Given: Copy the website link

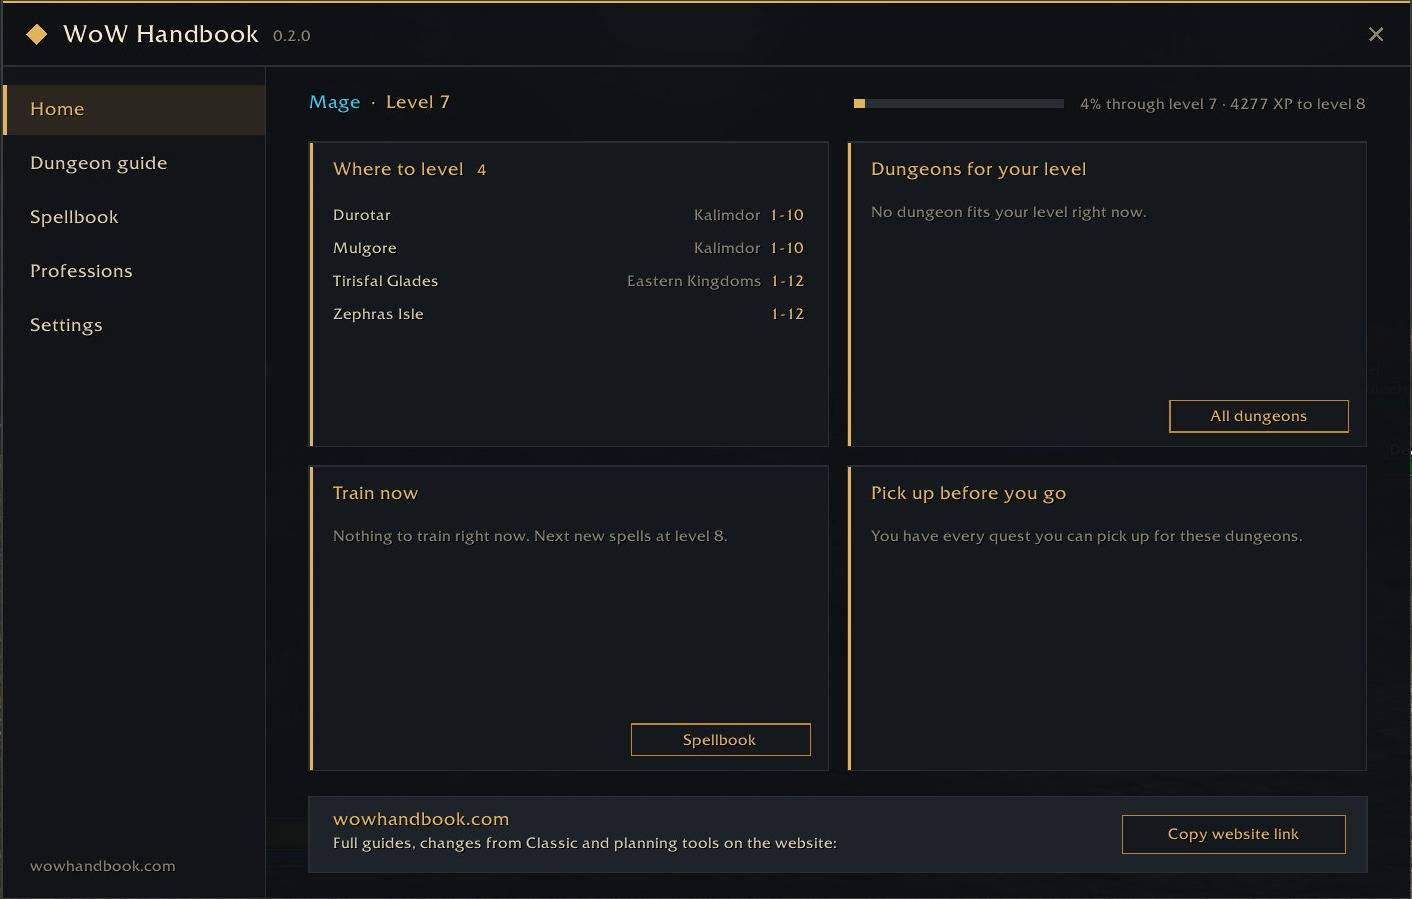Looking at the screenshot, I should click(x=1233, y=834).
